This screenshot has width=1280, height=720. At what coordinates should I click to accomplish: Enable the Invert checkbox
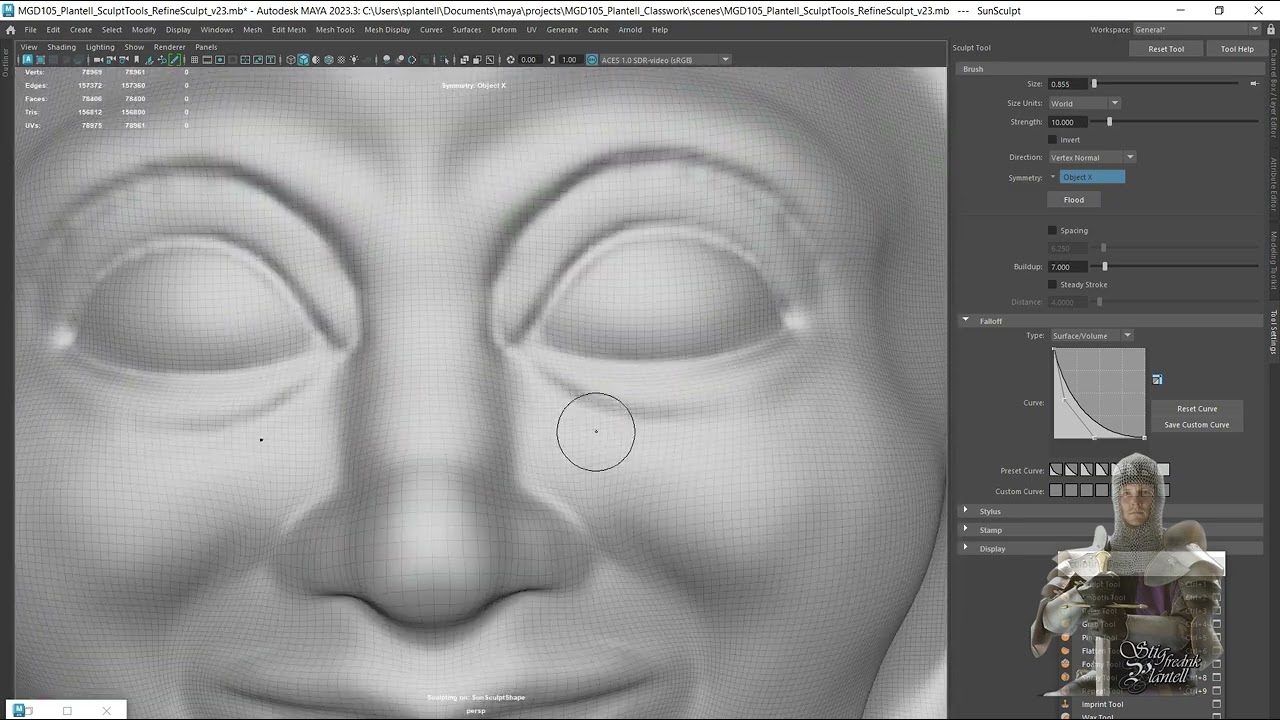point(1052,140)
